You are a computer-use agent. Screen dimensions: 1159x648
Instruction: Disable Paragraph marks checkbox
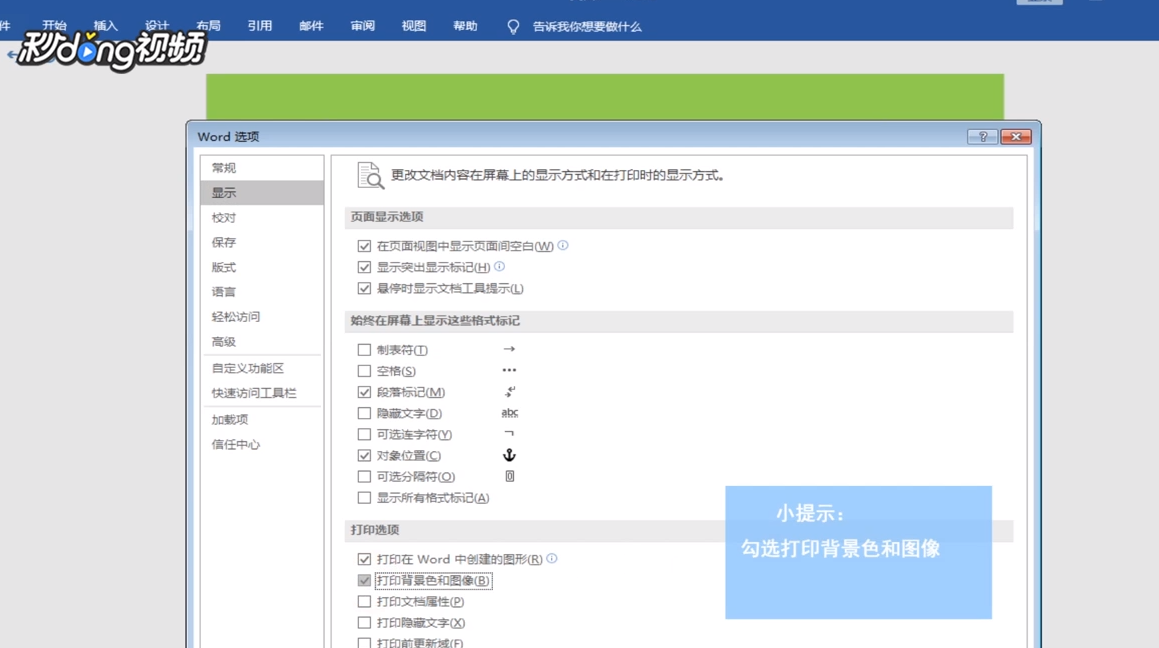point(364,392)
